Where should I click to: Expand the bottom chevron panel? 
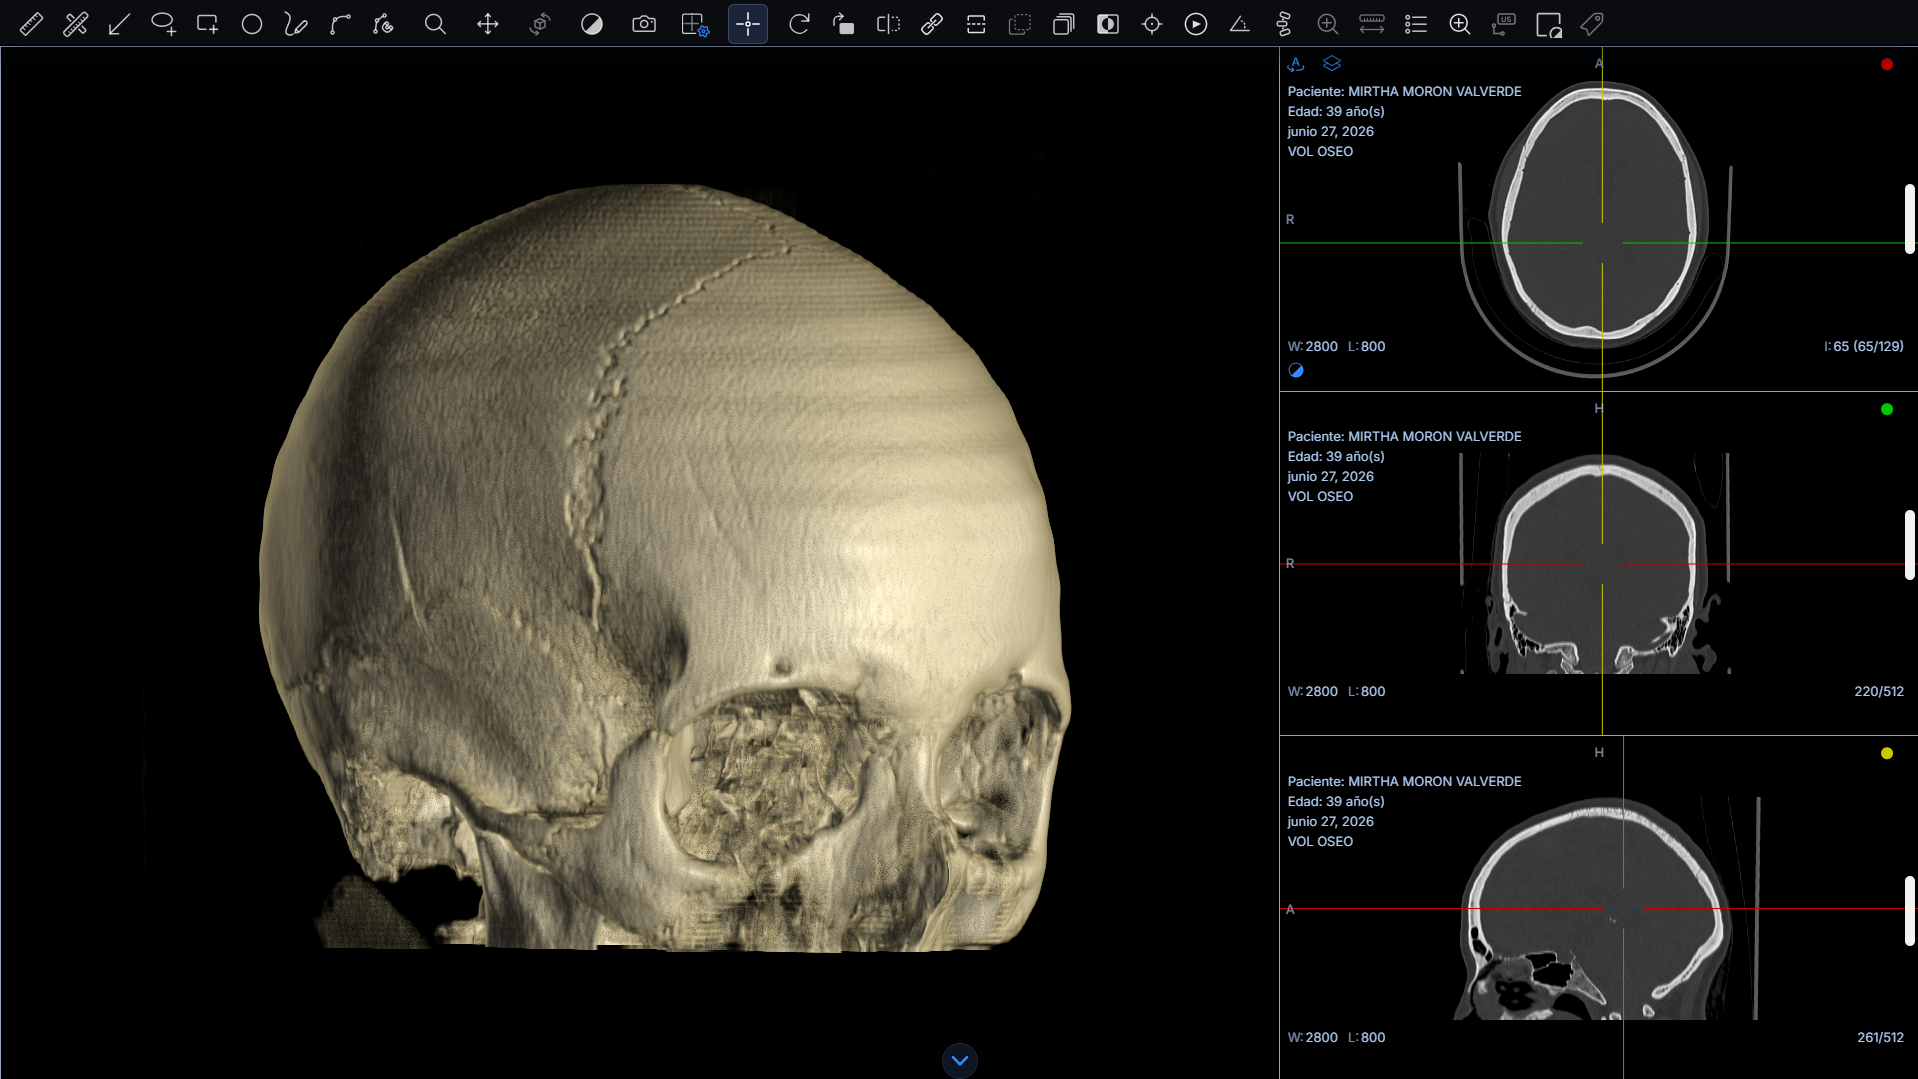click(960, 1060)
